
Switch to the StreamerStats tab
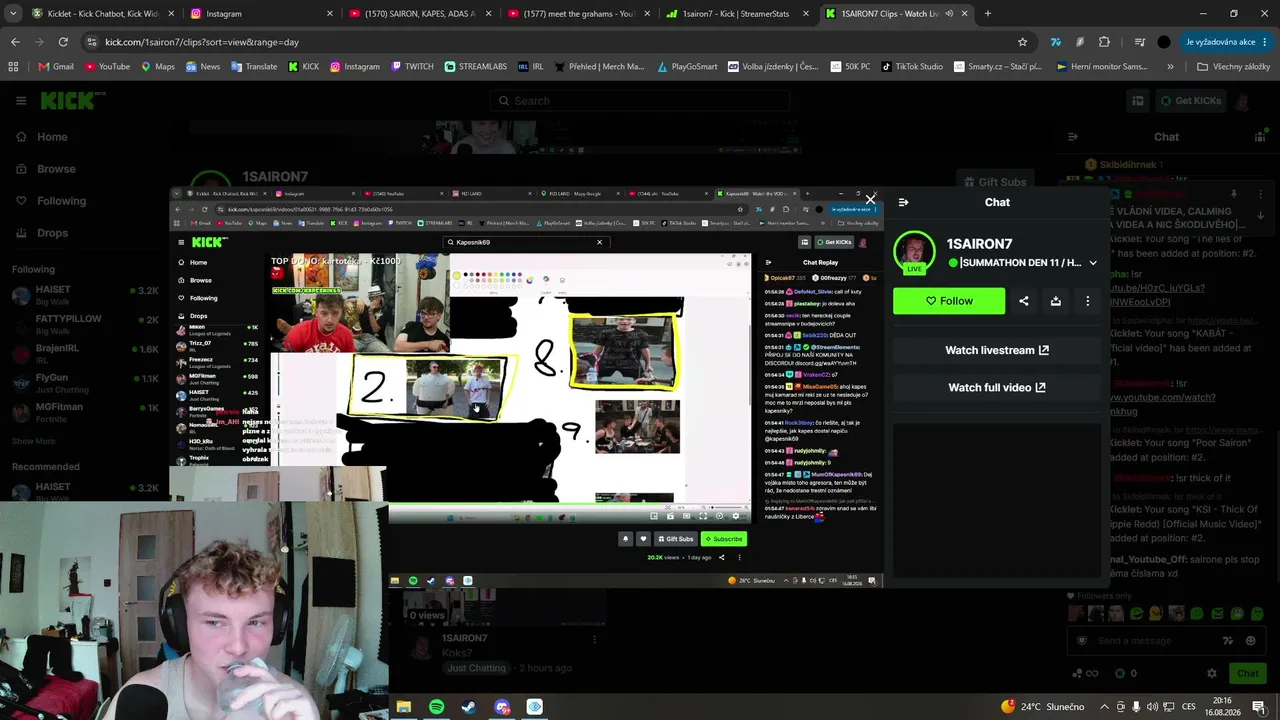[x=737, y=14]
